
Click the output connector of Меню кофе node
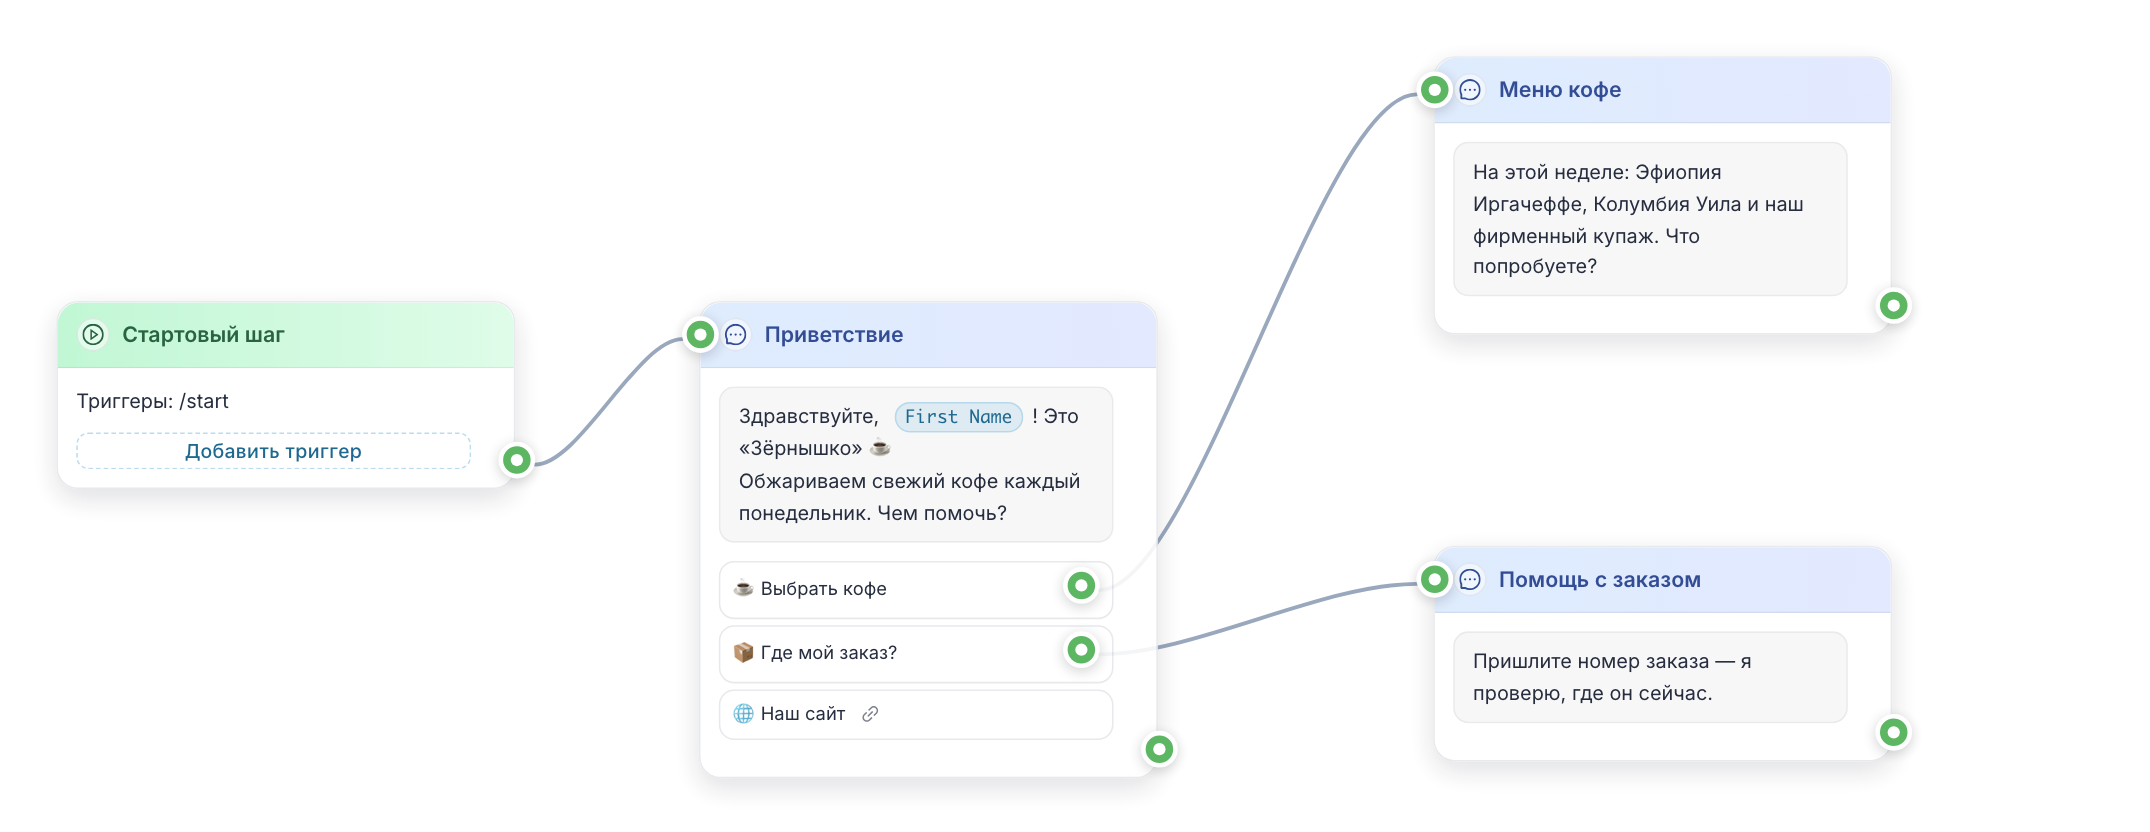[x=1893, y=305]
